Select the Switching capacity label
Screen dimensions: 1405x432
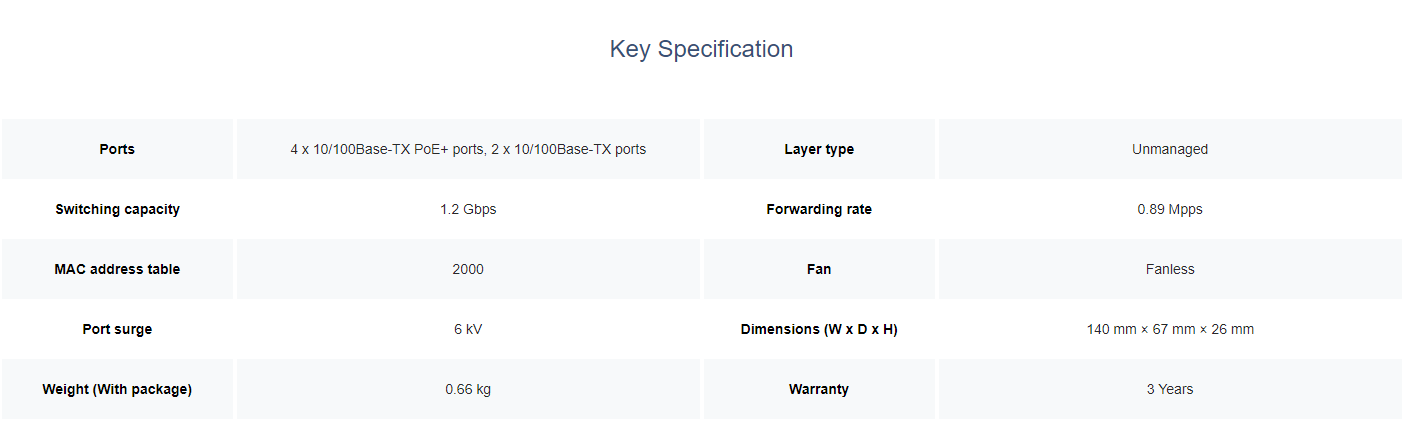click(x=117, y=209)
